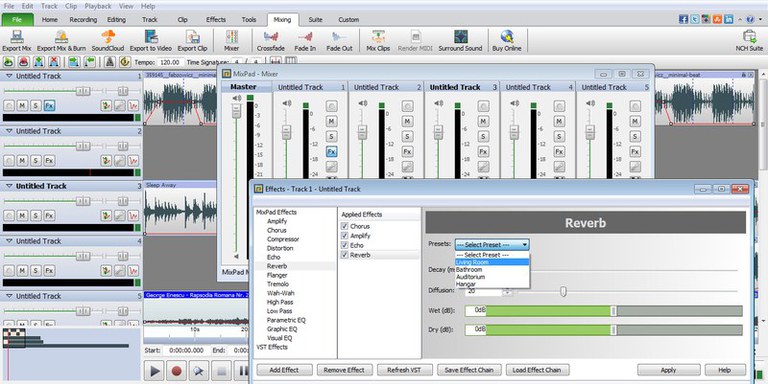The width and height of the screenshot is (768, 384).
Task: Click the Remove Effect button
Action: (x=345, y=370)
